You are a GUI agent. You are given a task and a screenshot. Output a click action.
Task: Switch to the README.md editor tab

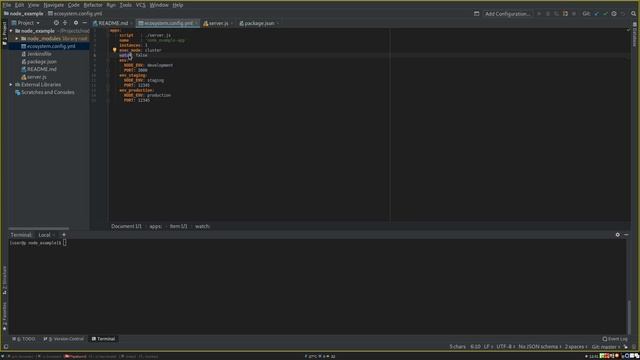coord(113,23)
